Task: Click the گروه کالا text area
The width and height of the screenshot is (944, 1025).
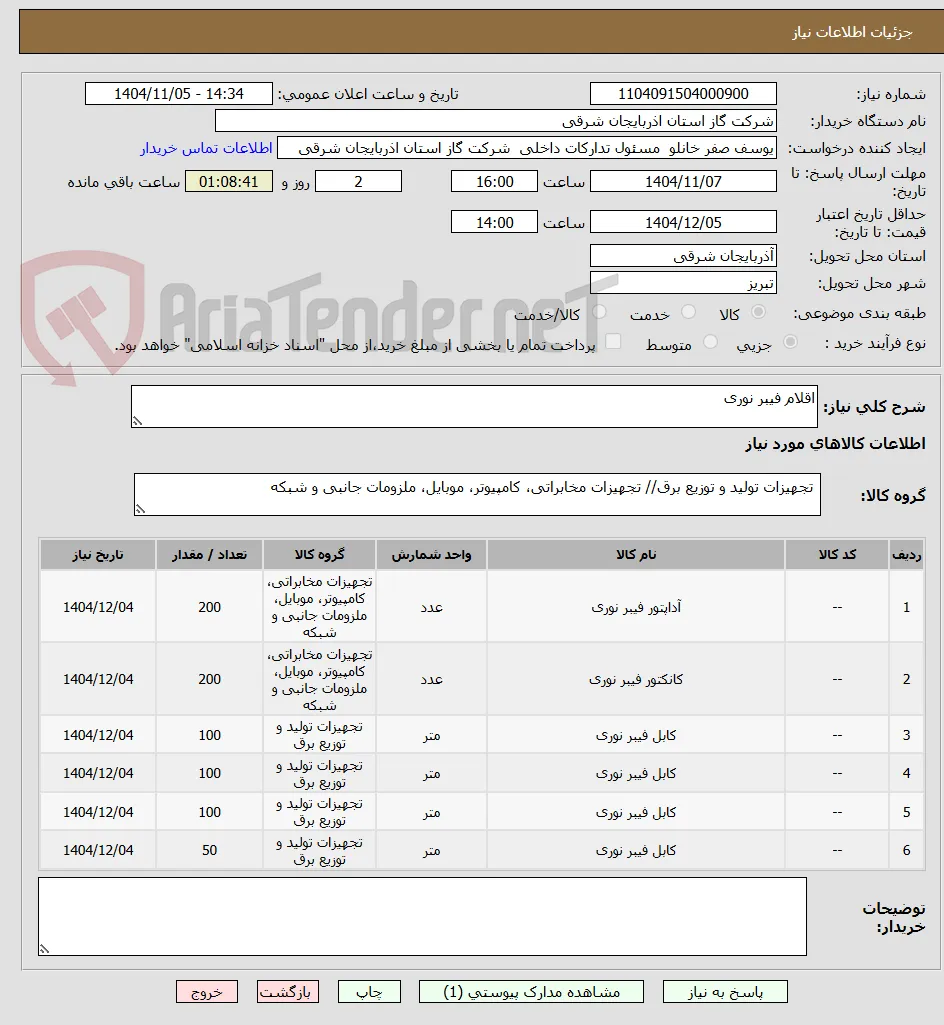Action: coord(477,495)
